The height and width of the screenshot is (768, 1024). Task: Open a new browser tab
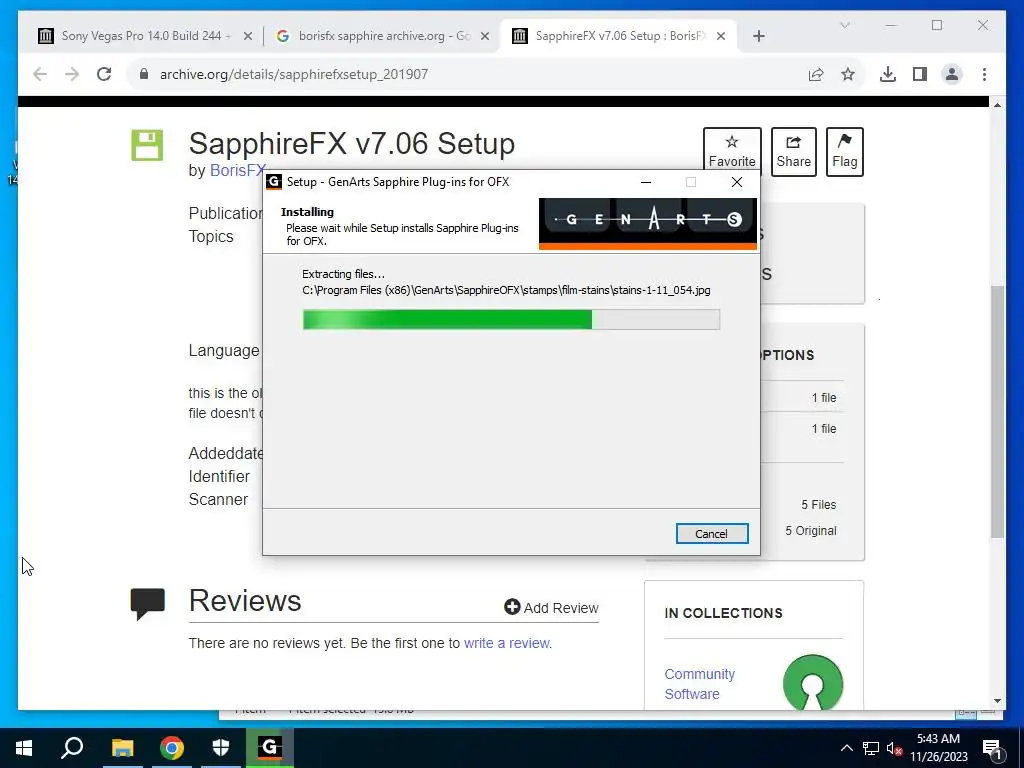pyautogui.click(x=758, y=36)
